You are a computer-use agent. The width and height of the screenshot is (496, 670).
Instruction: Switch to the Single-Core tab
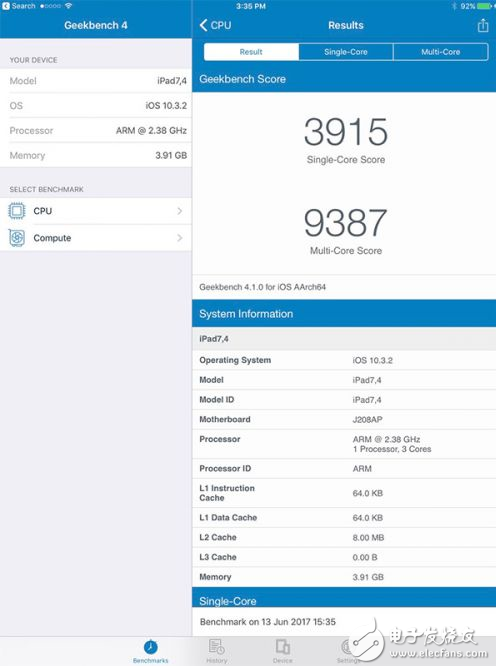click(x=346, y=52)
